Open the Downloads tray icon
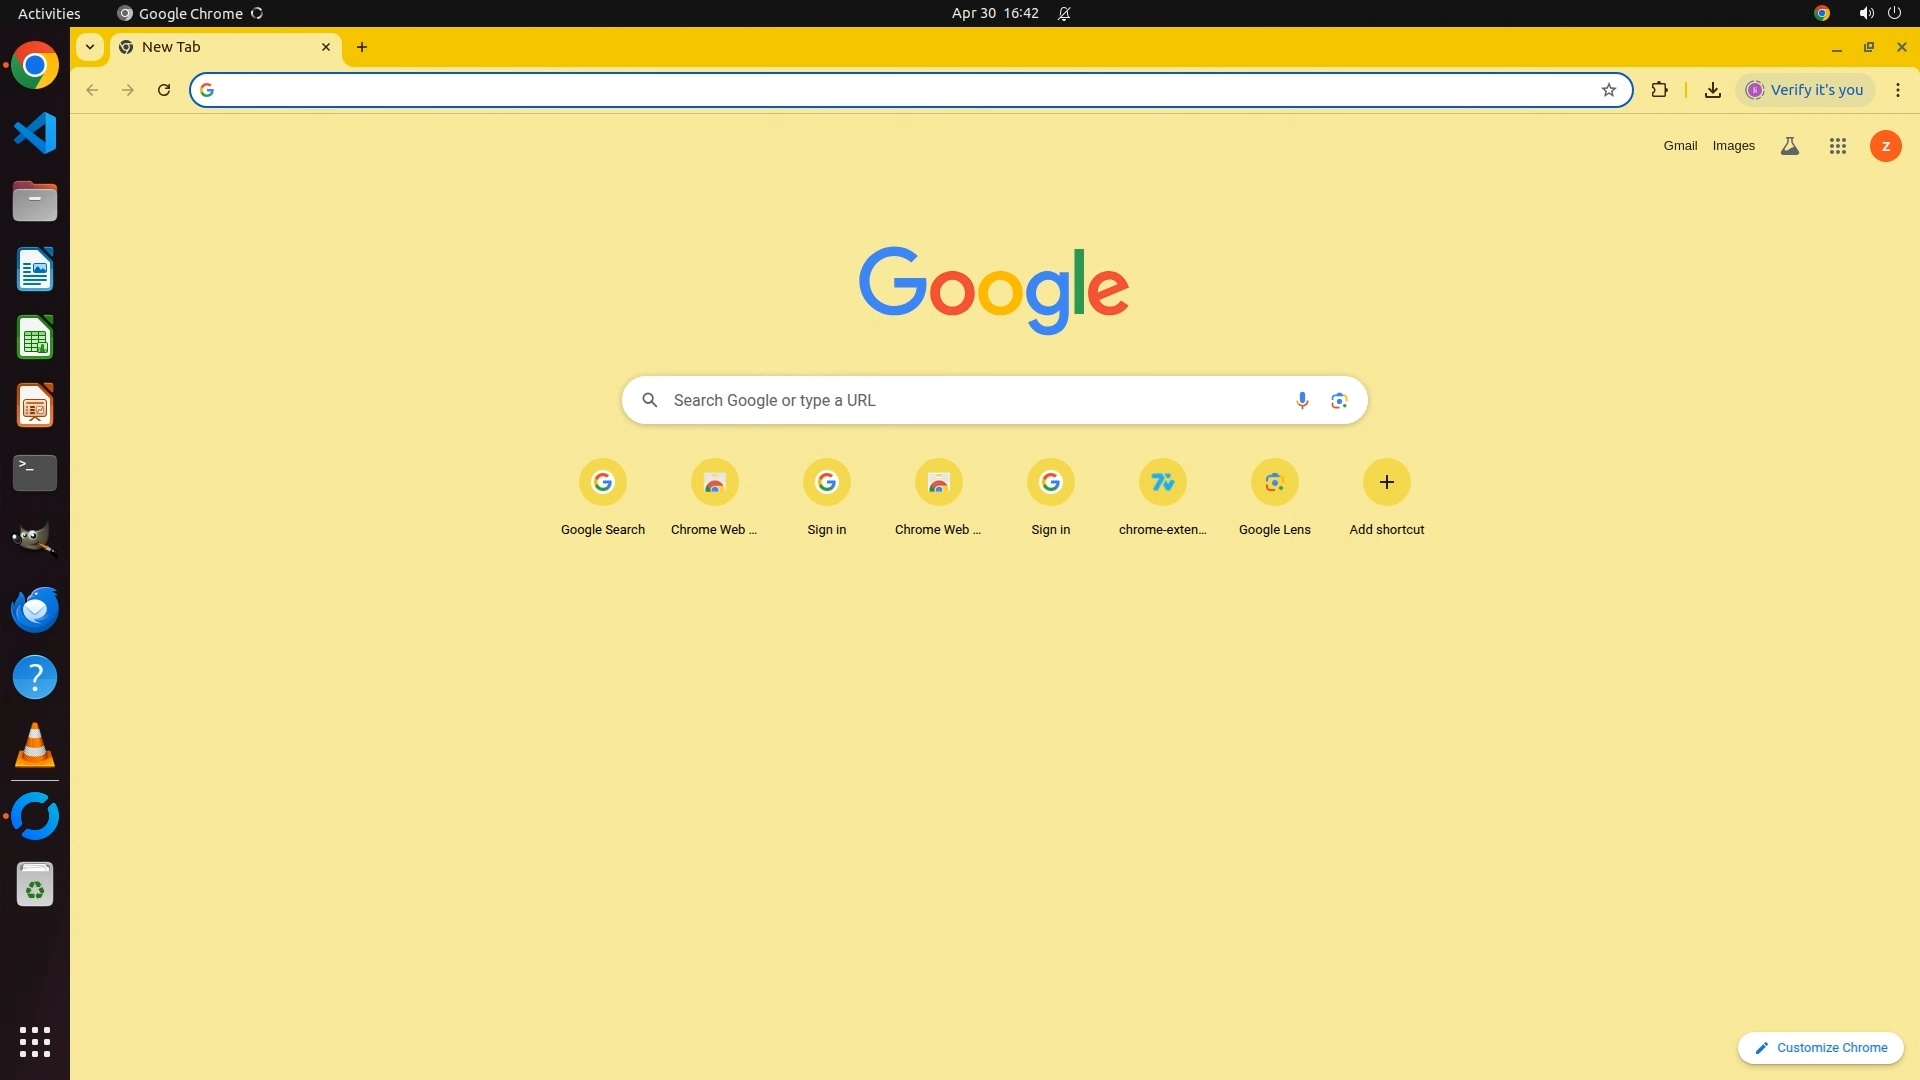The height and width of the screenshot is (1080, 1920). pos(1712,90)
